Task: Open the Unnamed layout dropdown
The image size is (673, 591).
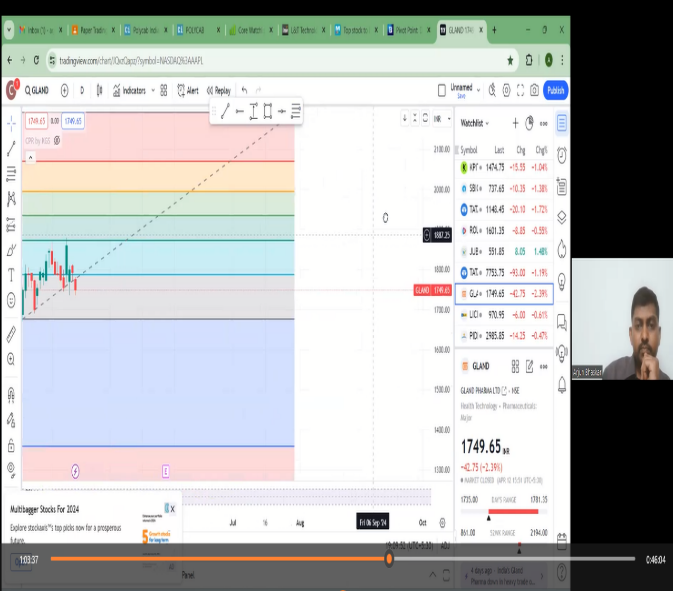Action: click(x=478, y=90)
